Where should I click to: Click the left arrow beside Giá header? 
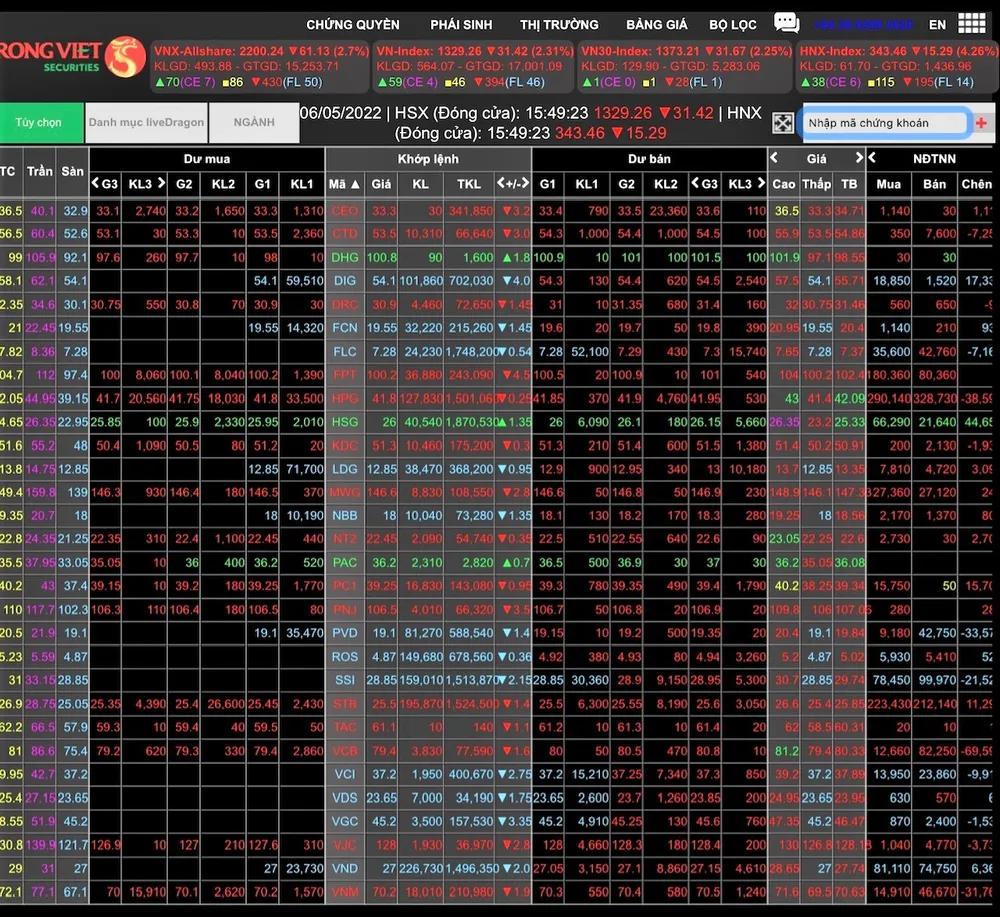pyautogui.click(x=774, y=158)
